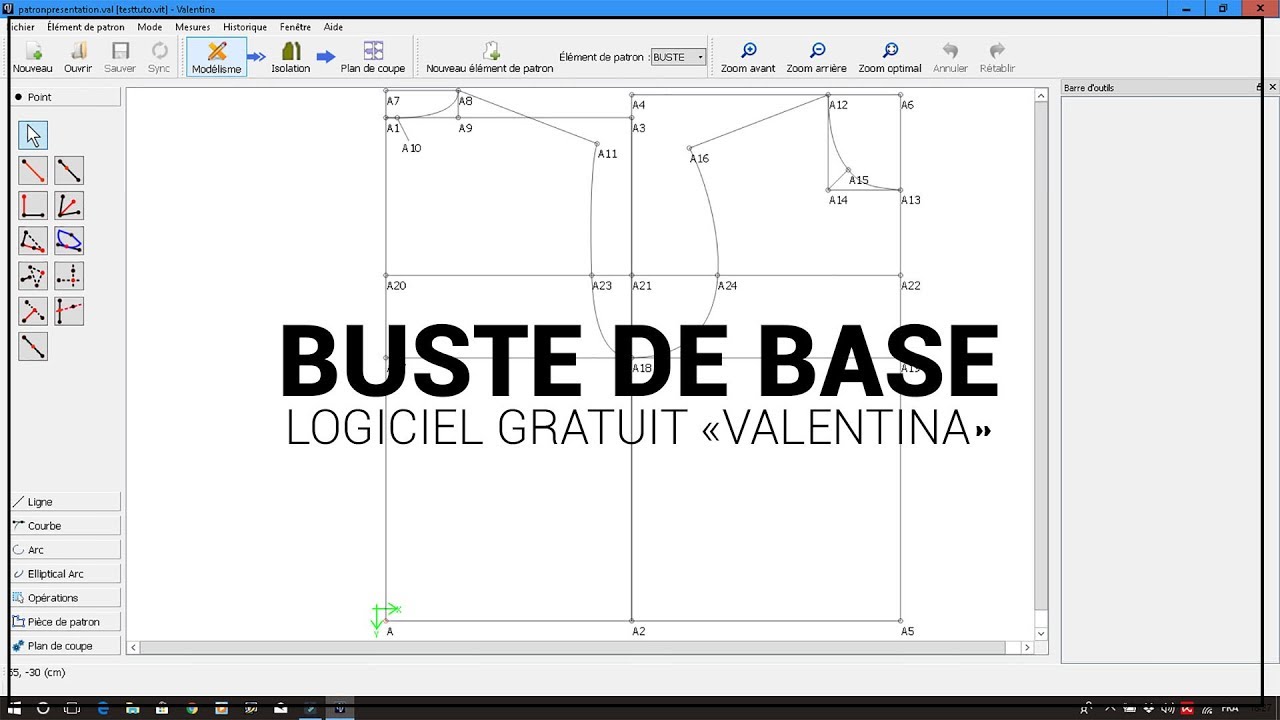Switch to Modélisme mode
This screenshot has height=720, width=1280.
(216, 57)
